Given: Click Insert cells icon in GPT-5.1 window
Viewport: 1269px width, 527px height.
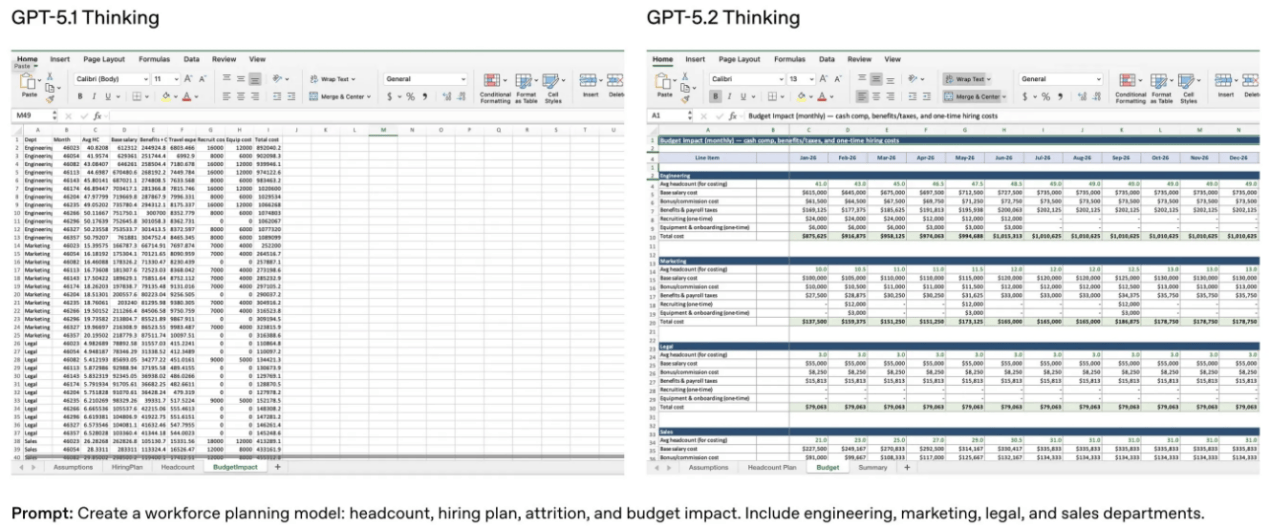Looking at the screenshot, I should 588,80.
